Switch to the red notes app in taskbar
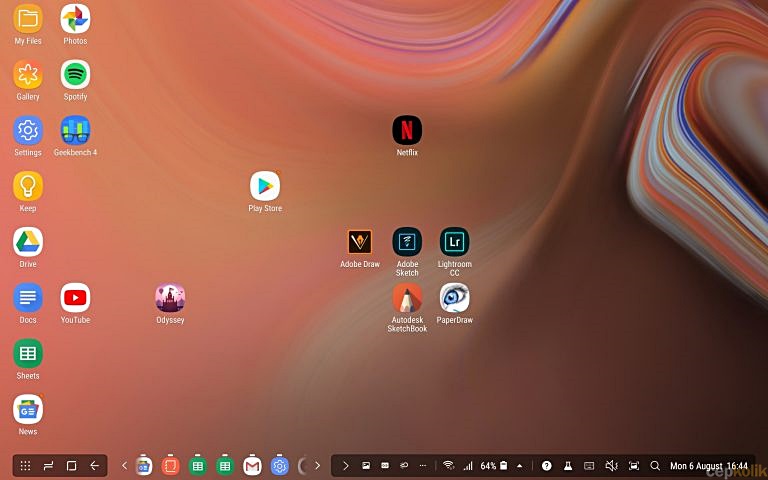 point(170,466)
